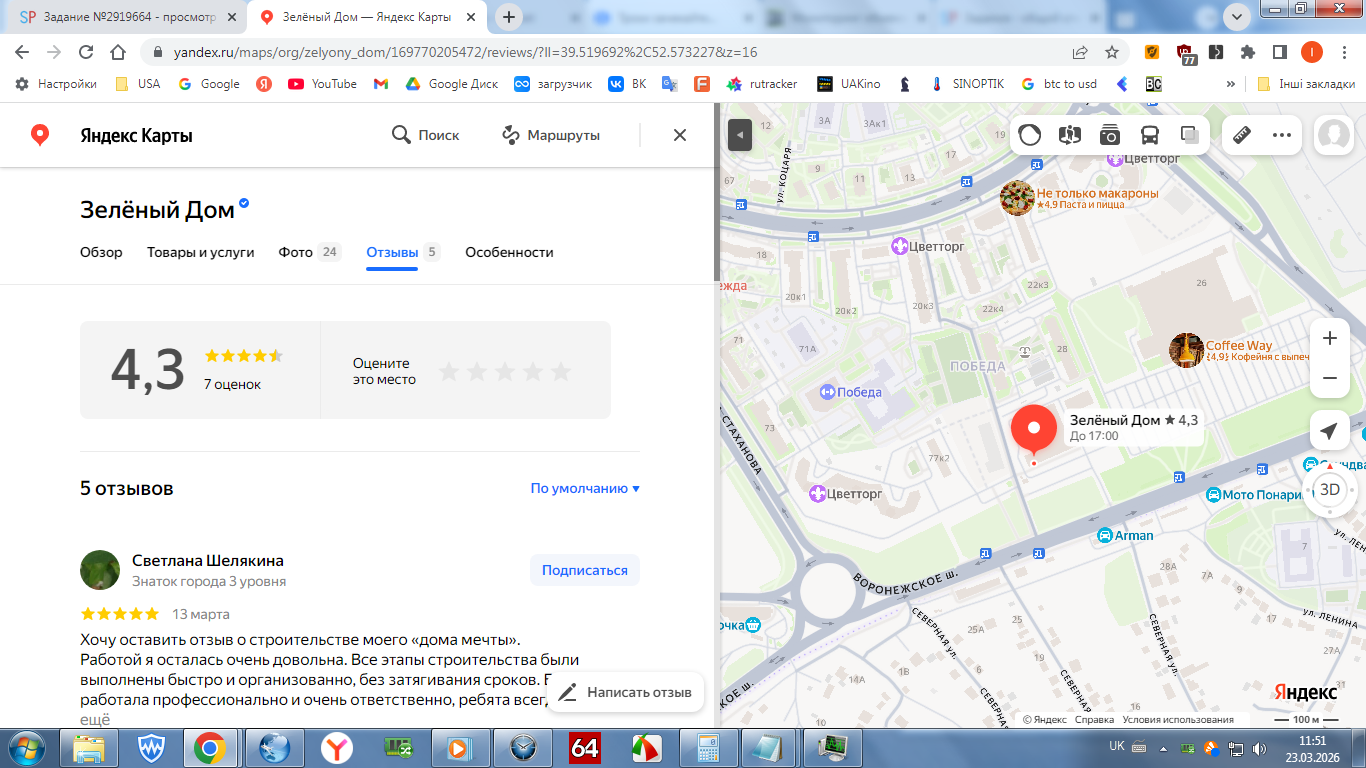The height and width of the screenshot is (768, 1366).
Task: Open map layers selector icon
Action: [1189, 135]
